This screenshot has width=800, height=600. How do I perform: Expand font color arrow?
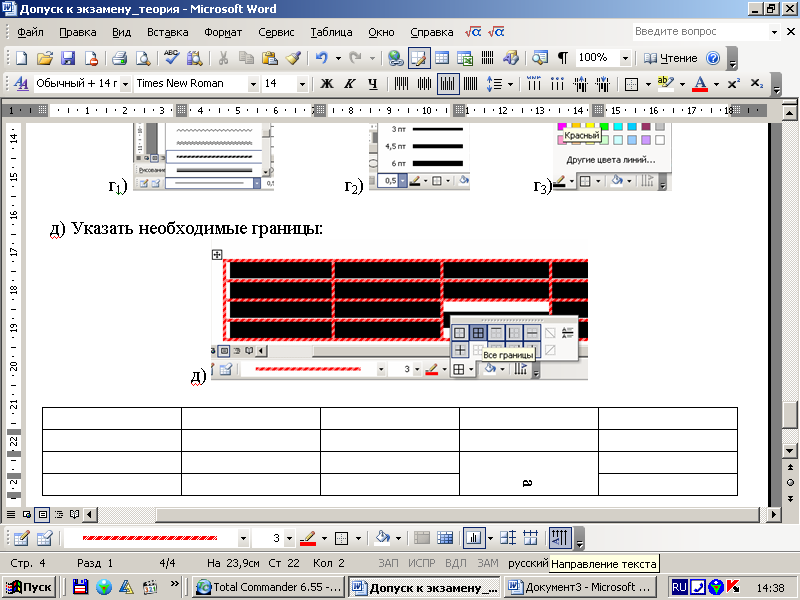pos(716,84)
